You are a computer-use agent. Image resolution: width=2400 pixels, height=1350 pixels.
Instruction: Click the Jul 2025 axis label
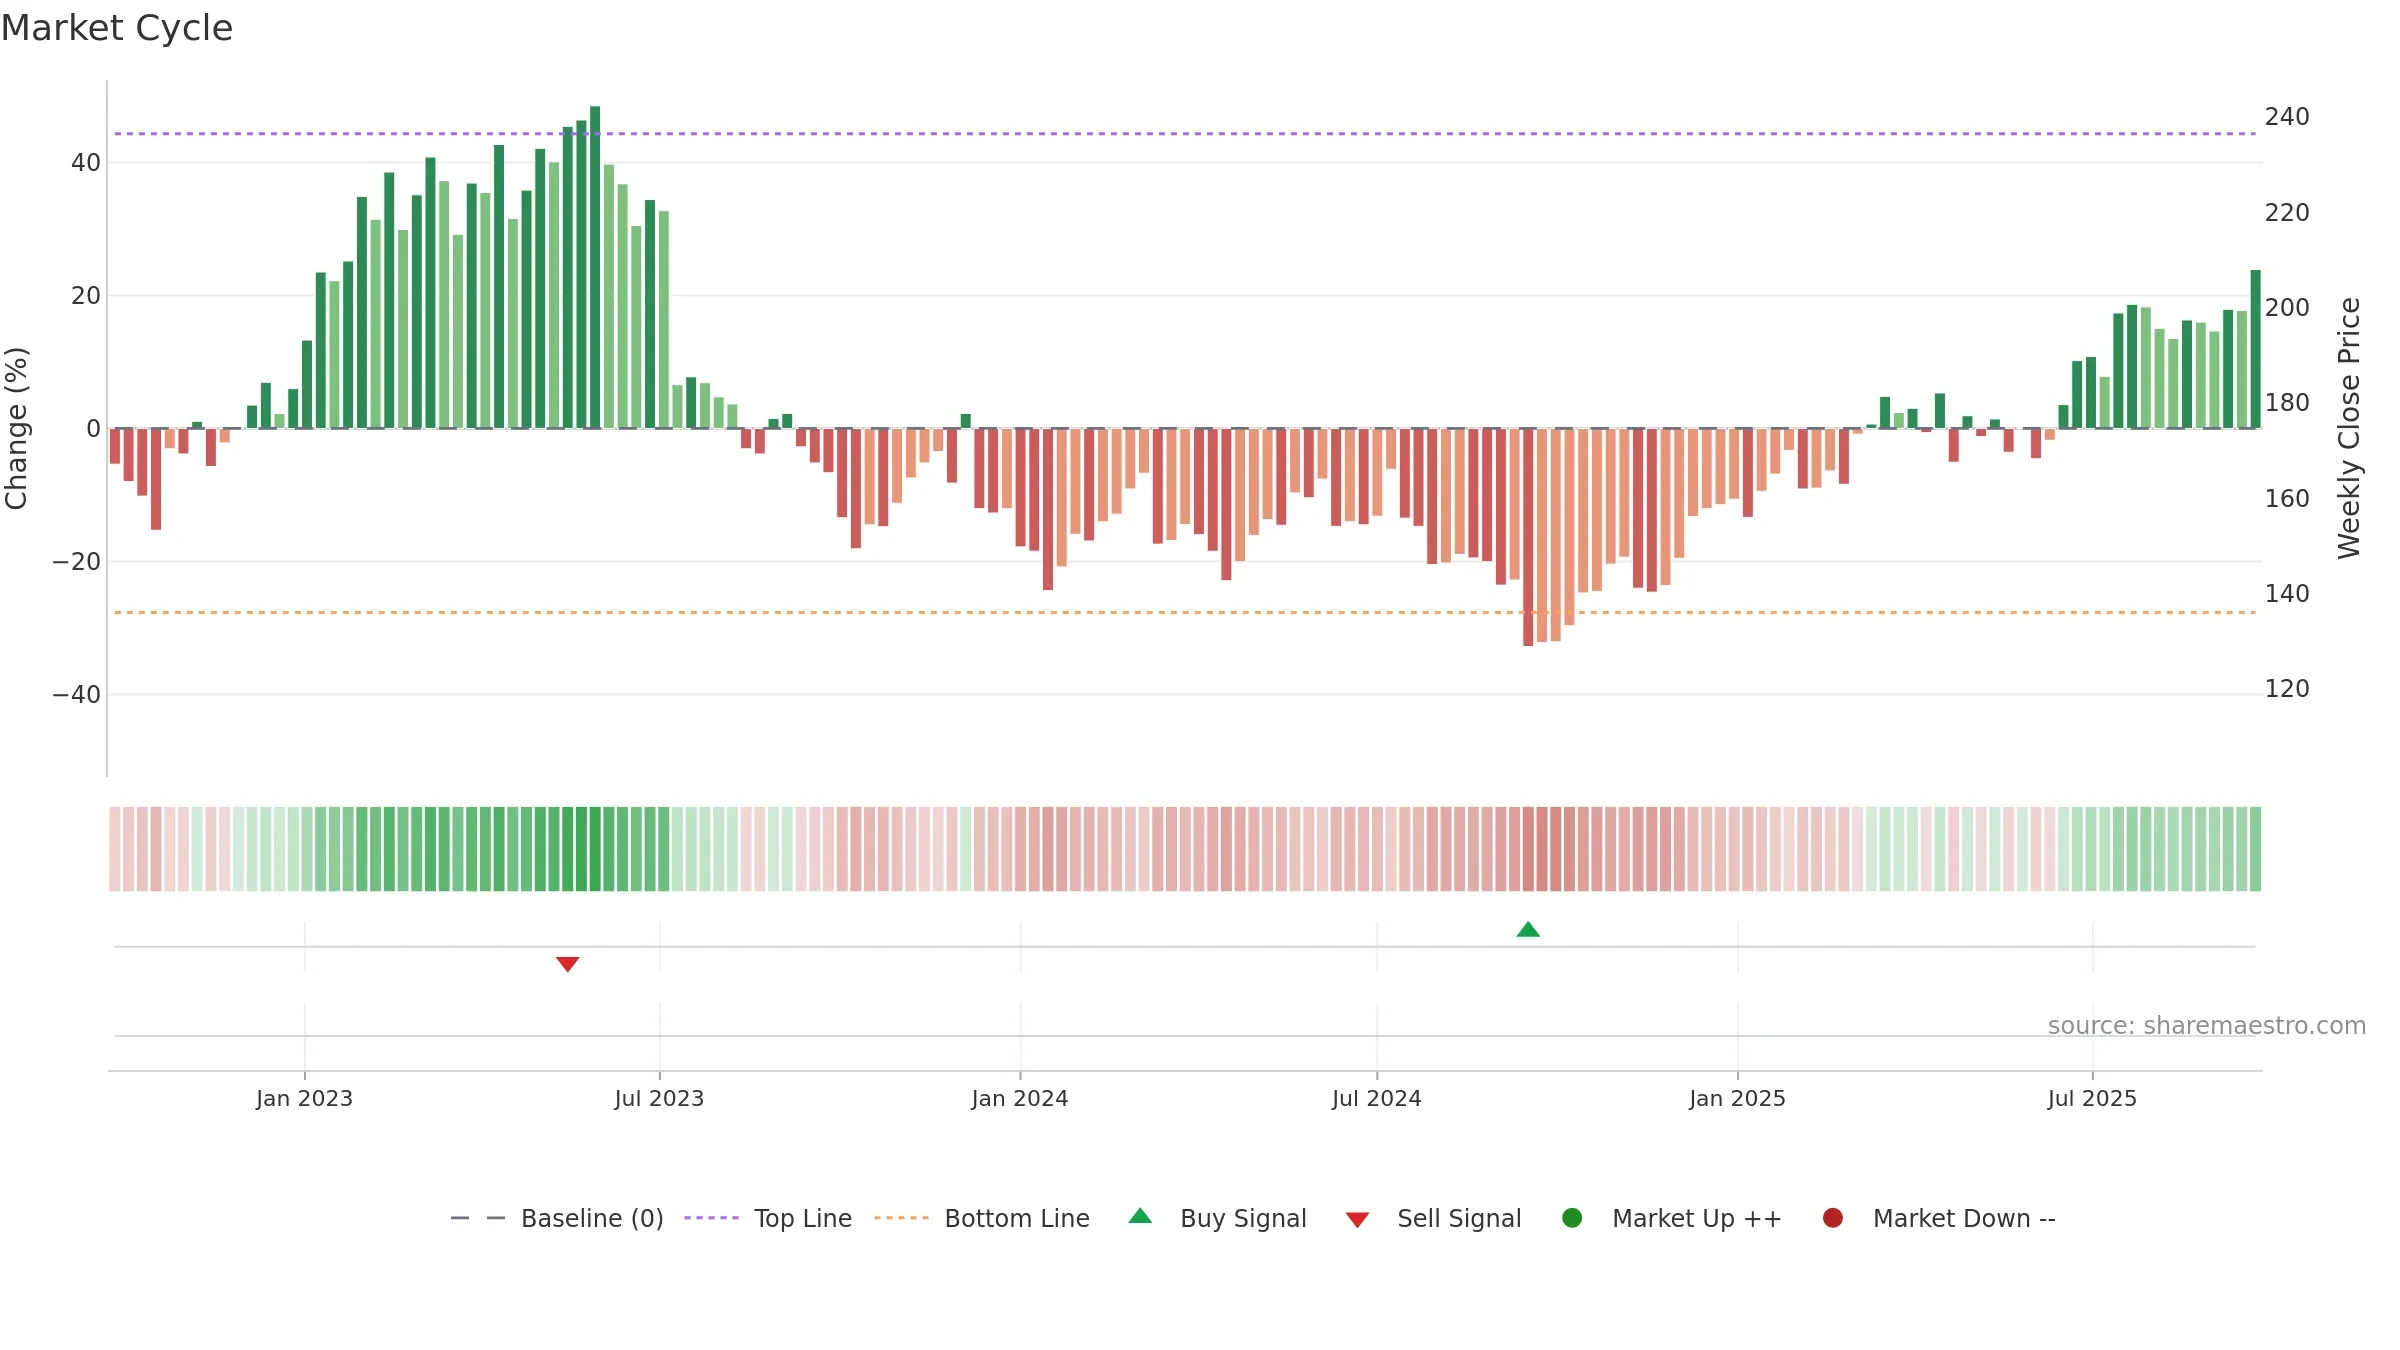2092,1098
